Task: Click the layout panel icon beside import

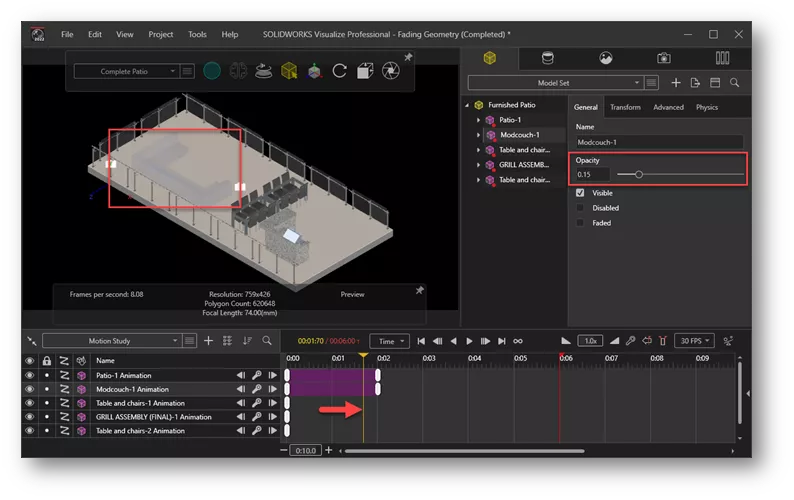Action: tap(715, 83)
